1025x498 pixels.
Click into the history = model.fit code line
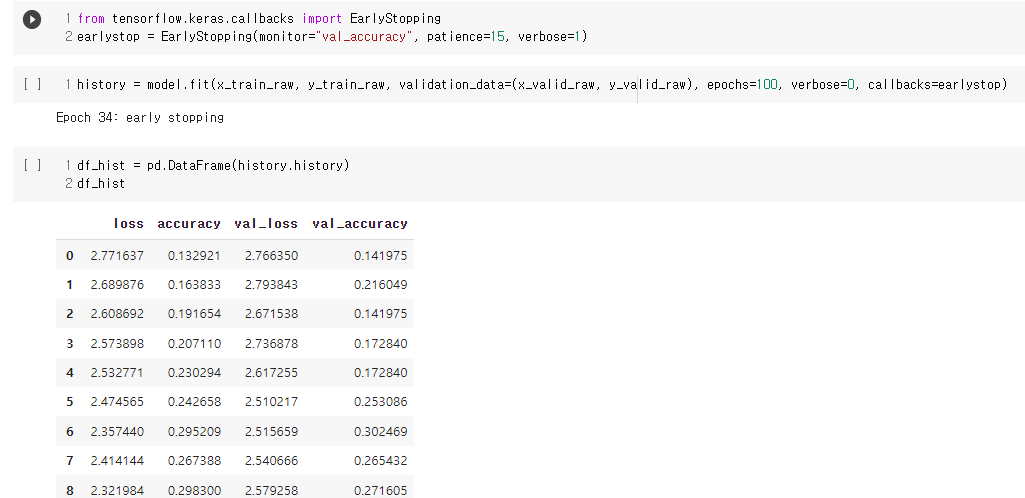pyautogui.click(x=542, y=84)
